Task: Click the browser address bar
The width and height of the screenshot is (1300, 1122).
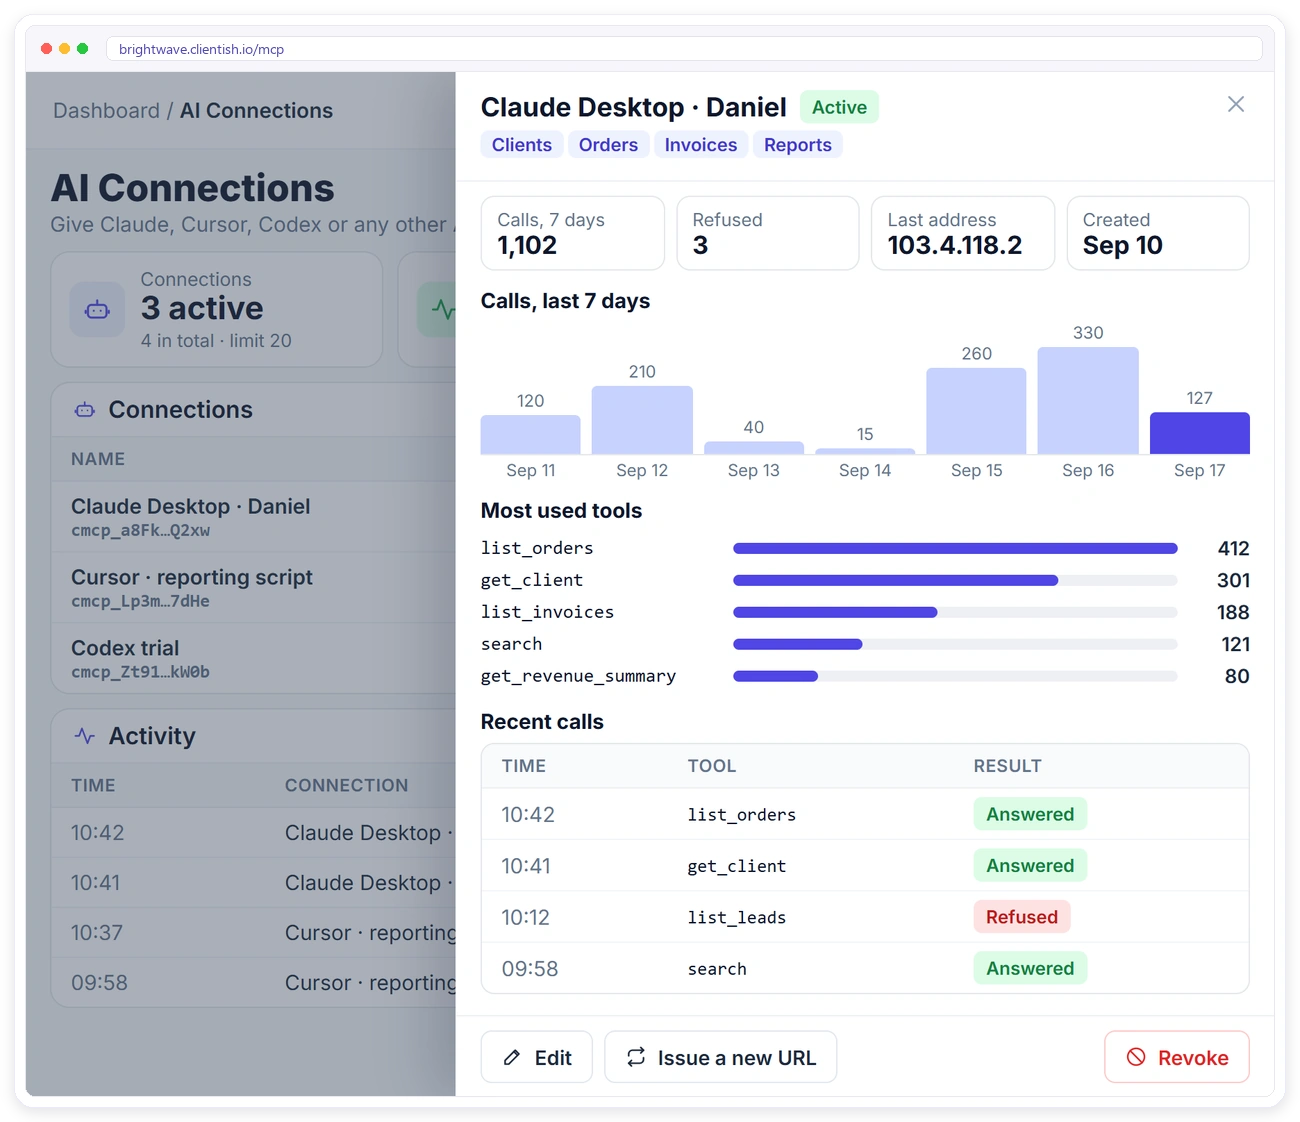Action: [x=684, y=49]
